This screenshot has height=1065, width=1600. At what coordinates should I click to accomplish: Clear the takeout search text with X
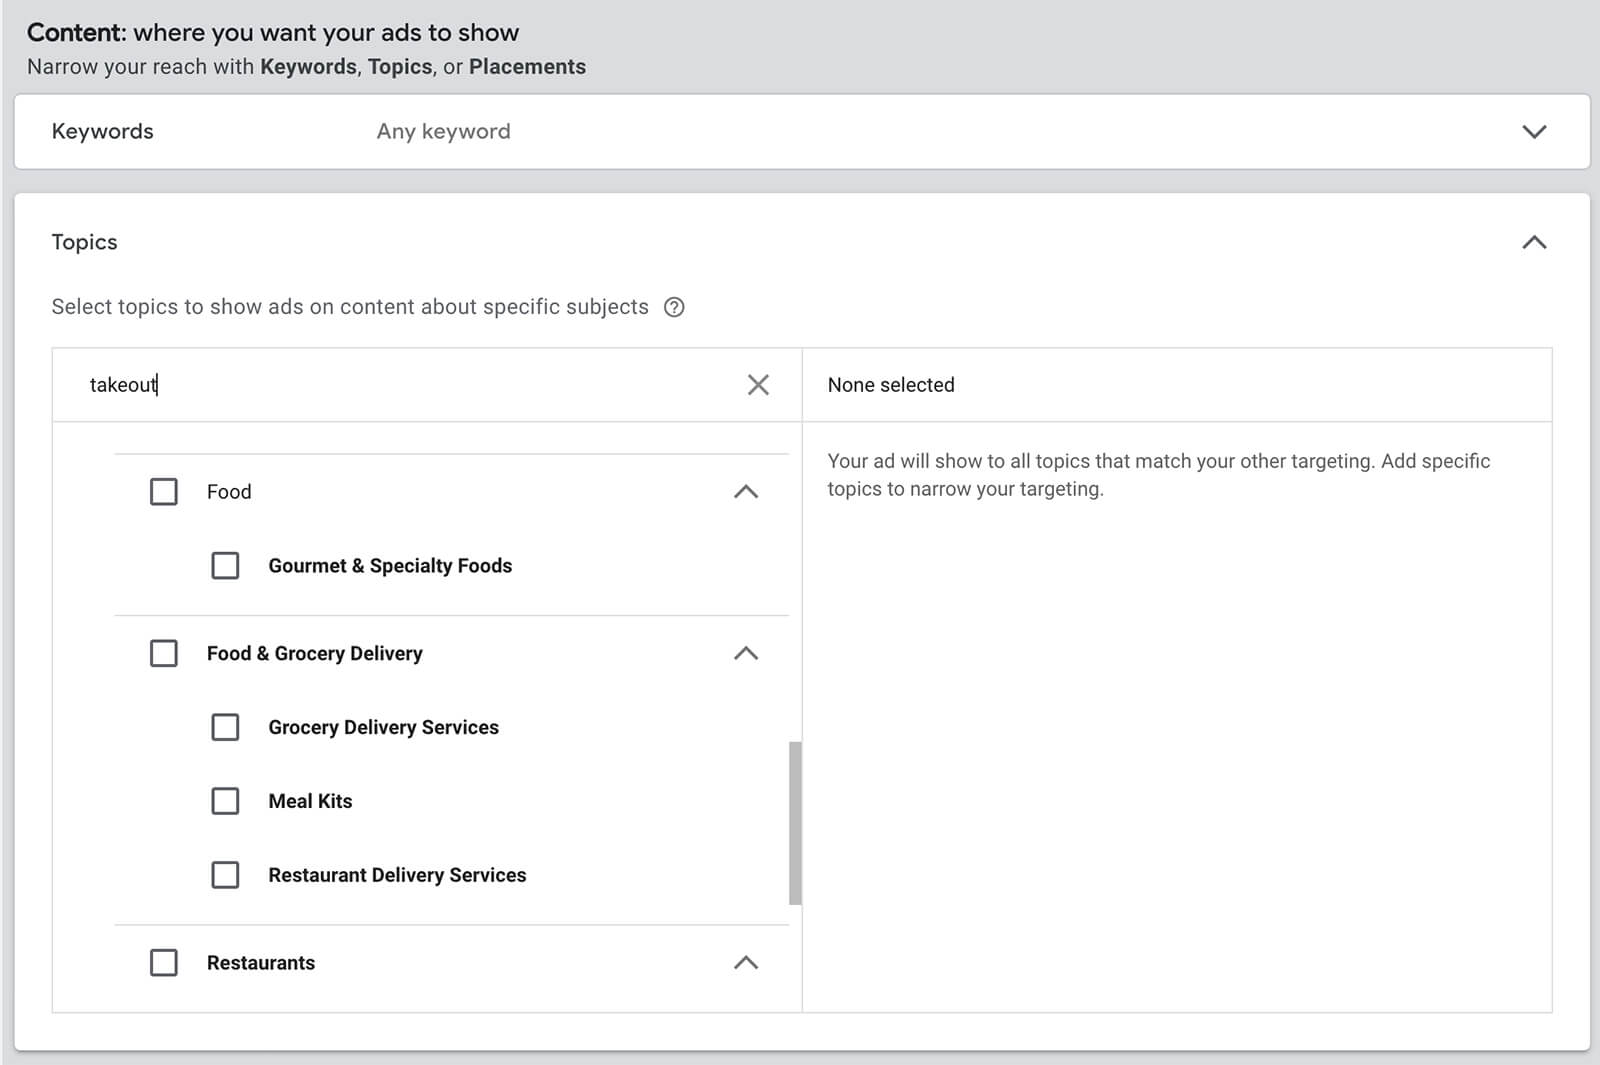758,385
